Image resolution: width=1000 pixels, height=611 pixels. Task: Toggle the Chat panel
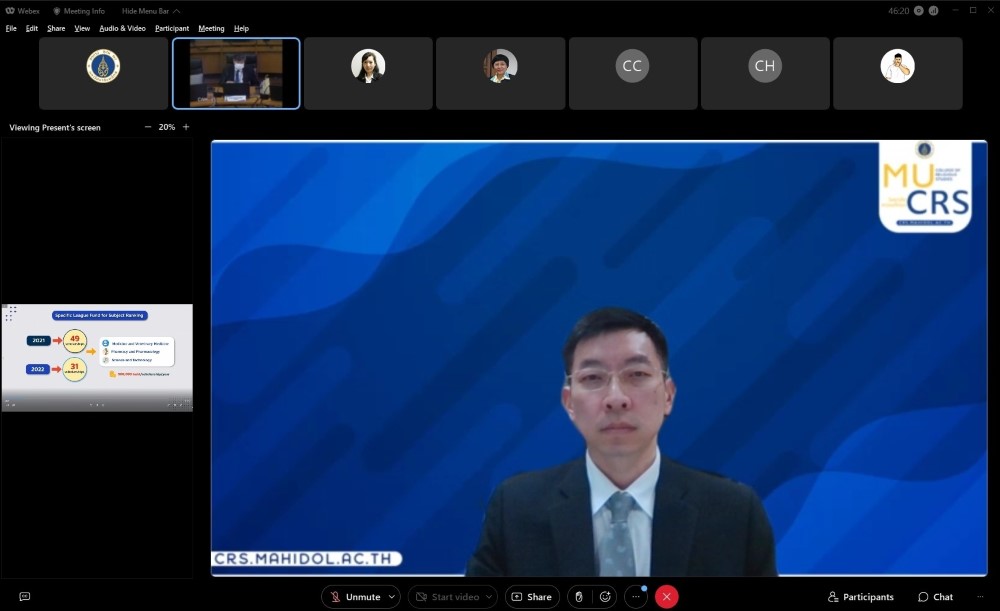(x=935, y=597)
